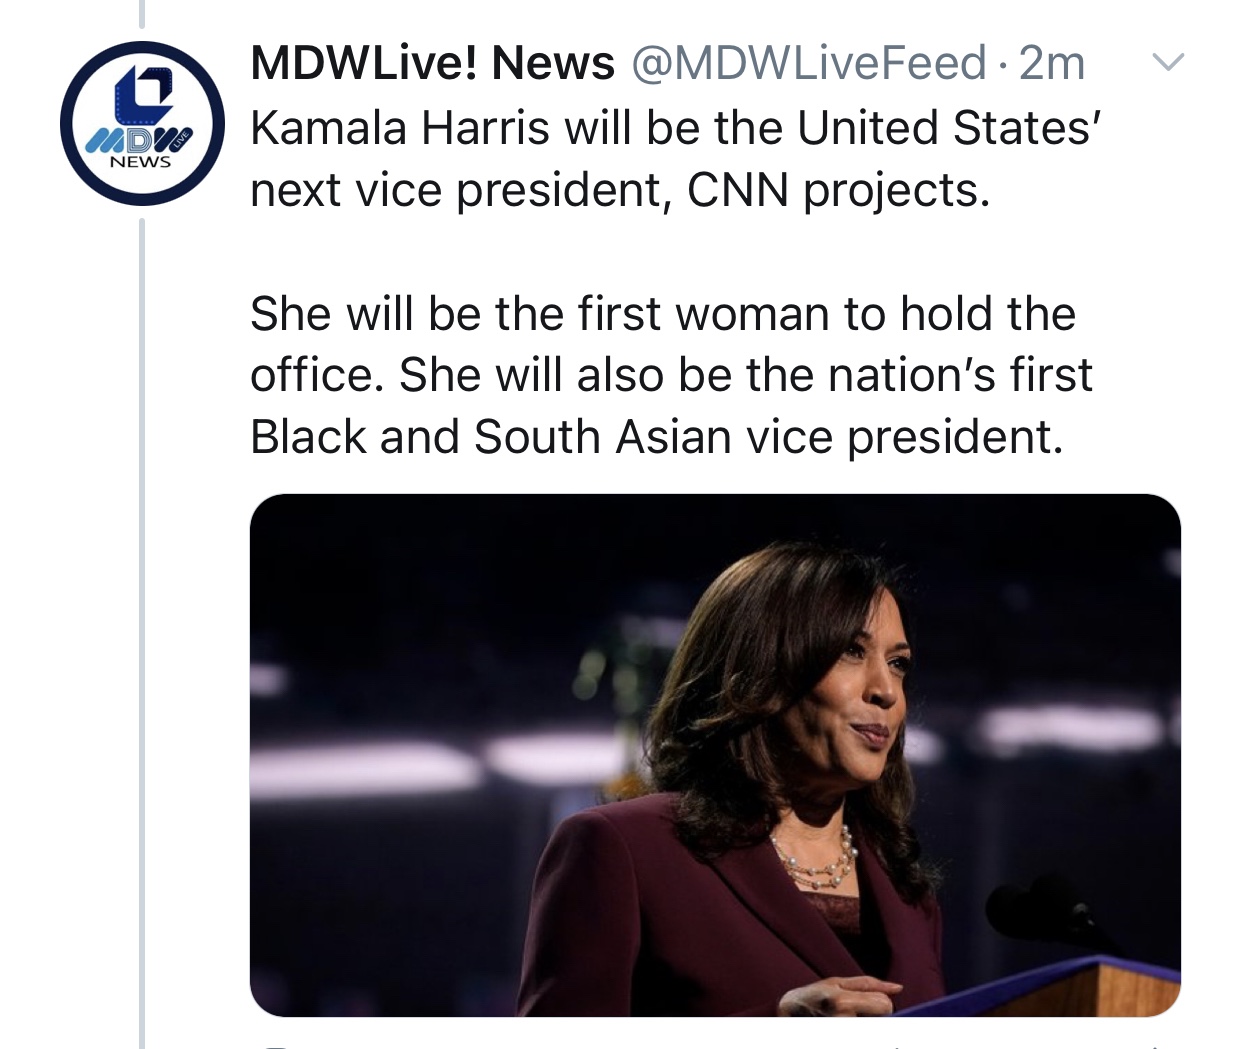The image size is (1242, 1049).
Task: Click the MDWLive! News display name
Action: (432, 63)
